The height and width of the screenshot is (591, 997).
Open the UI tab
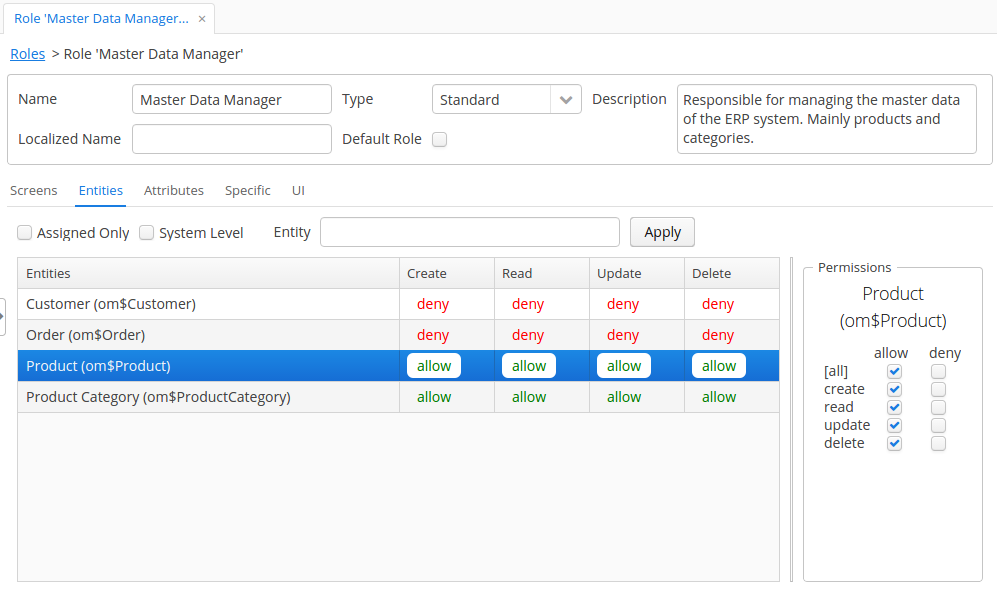pos(298,190)
